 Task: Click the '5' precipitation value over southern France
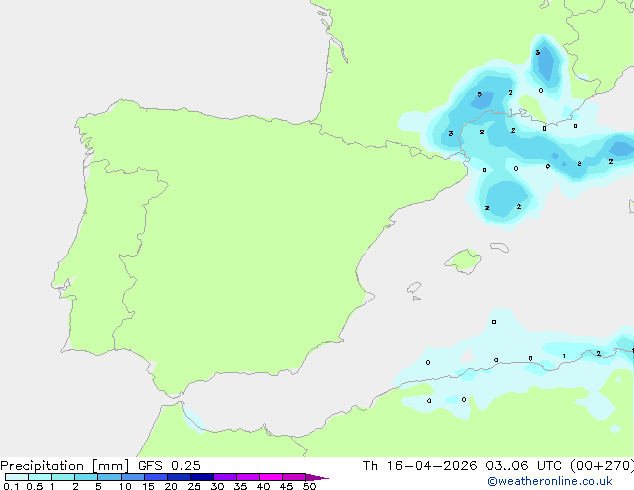[480, 94]
